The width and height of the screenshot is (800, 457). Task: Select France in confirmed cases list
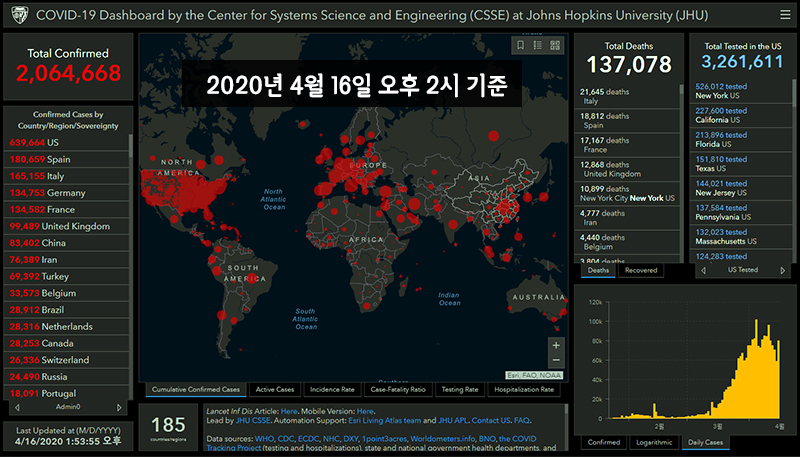click(66, 210)
